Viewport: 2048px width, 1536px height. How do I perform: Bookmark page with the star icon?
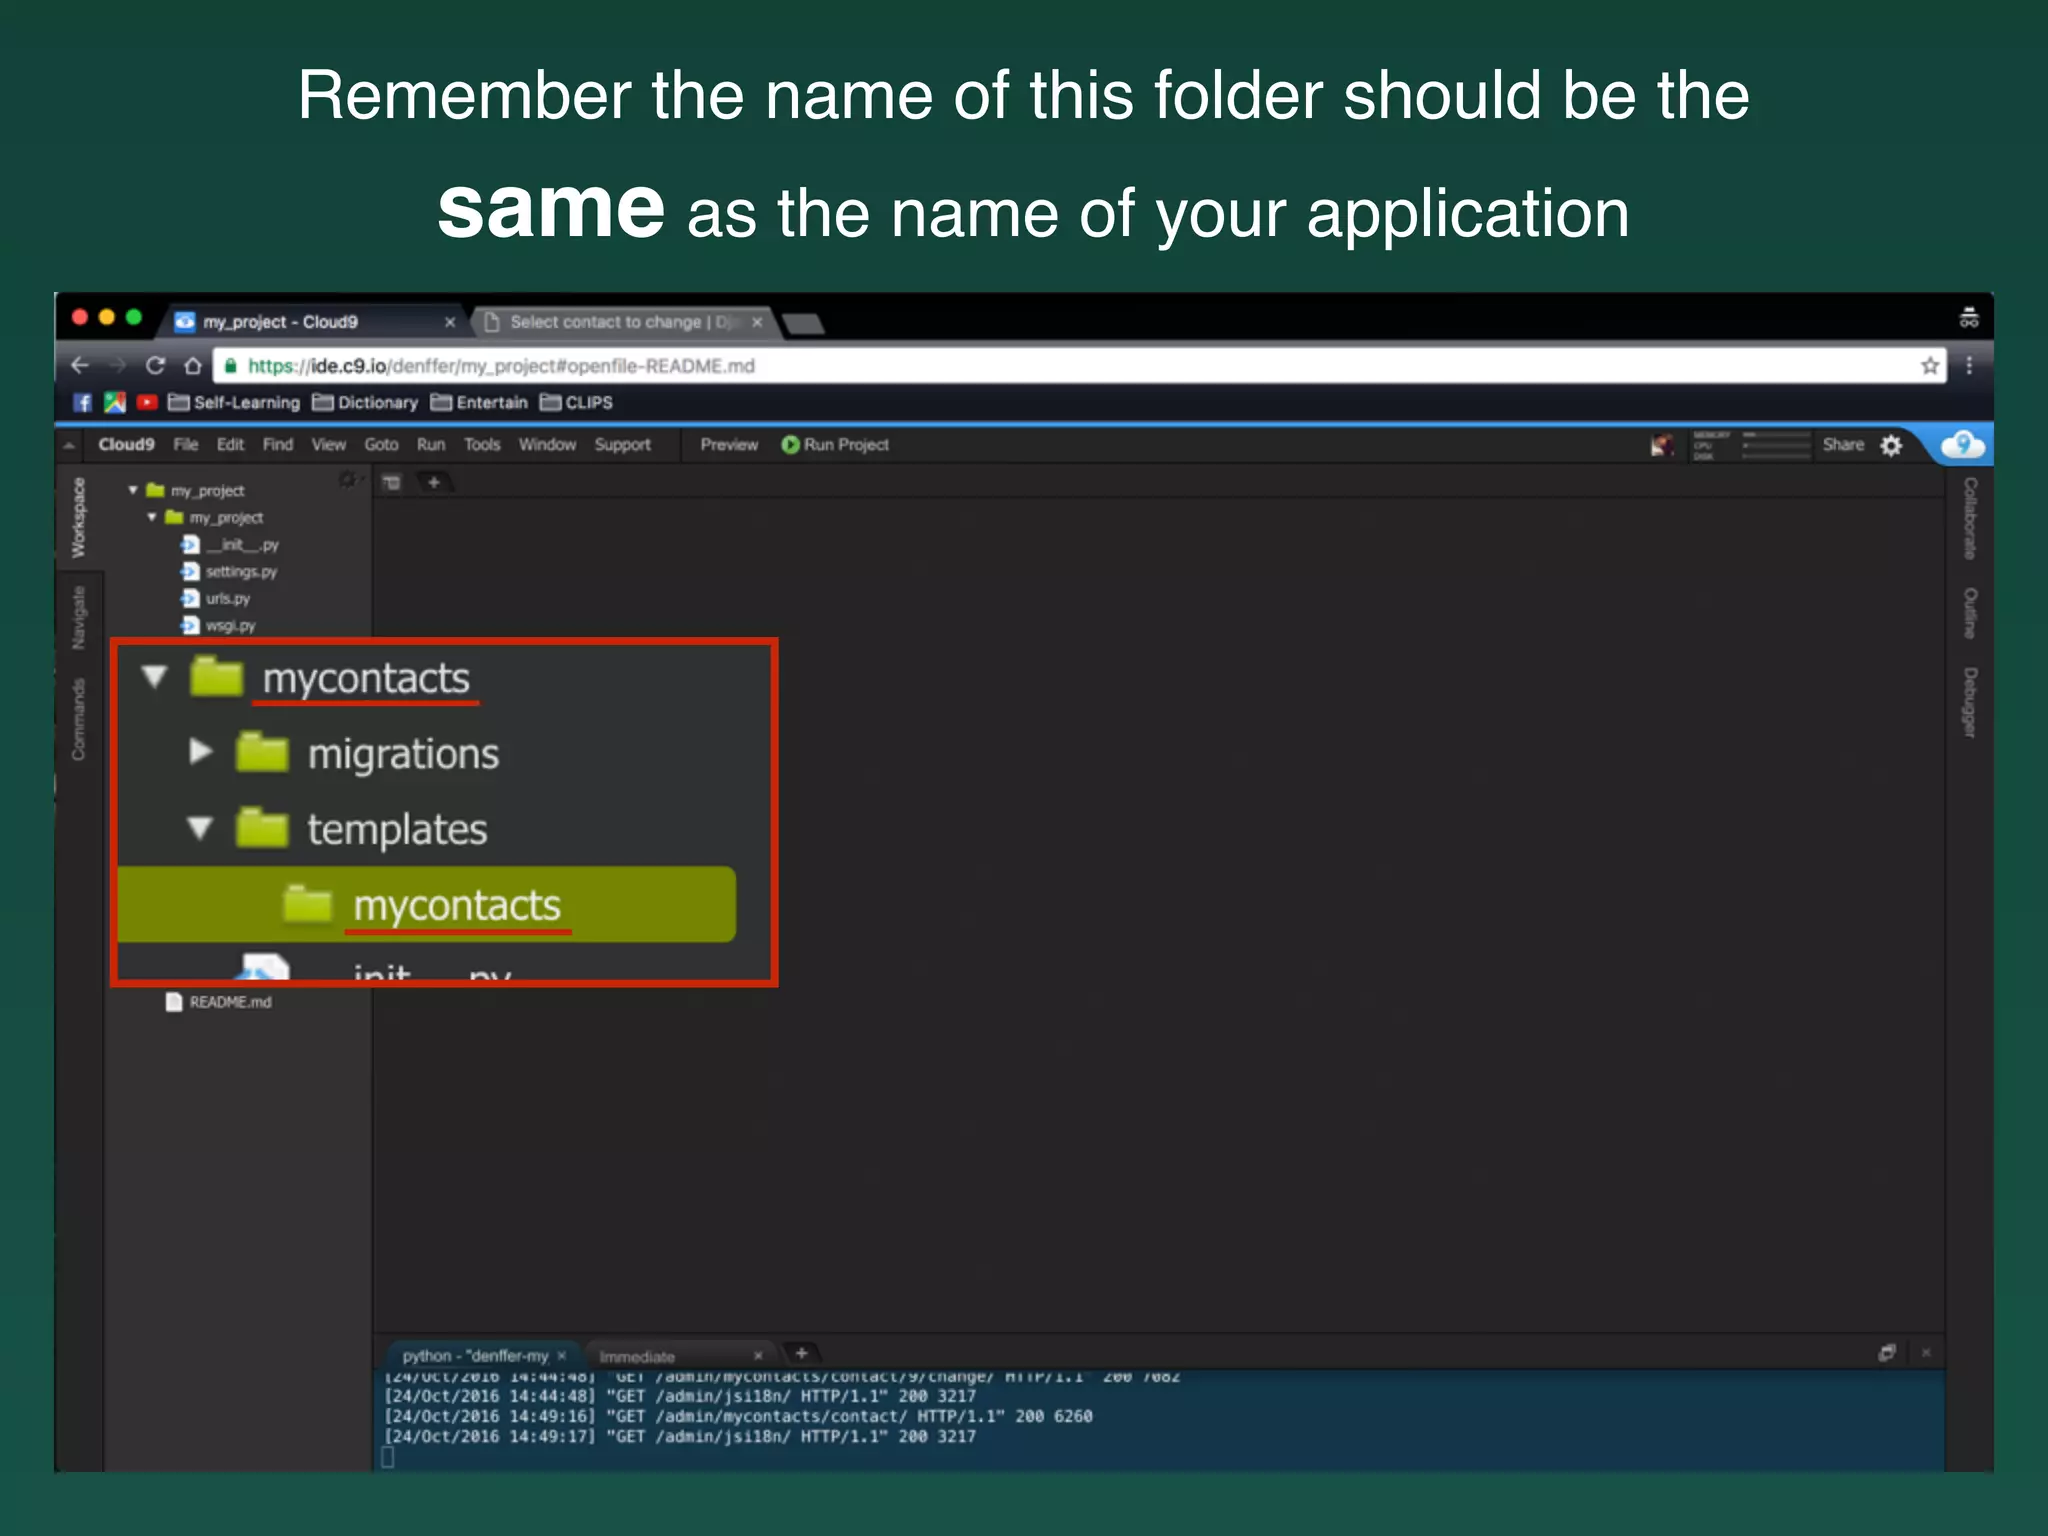click(x=1930, y=366)
